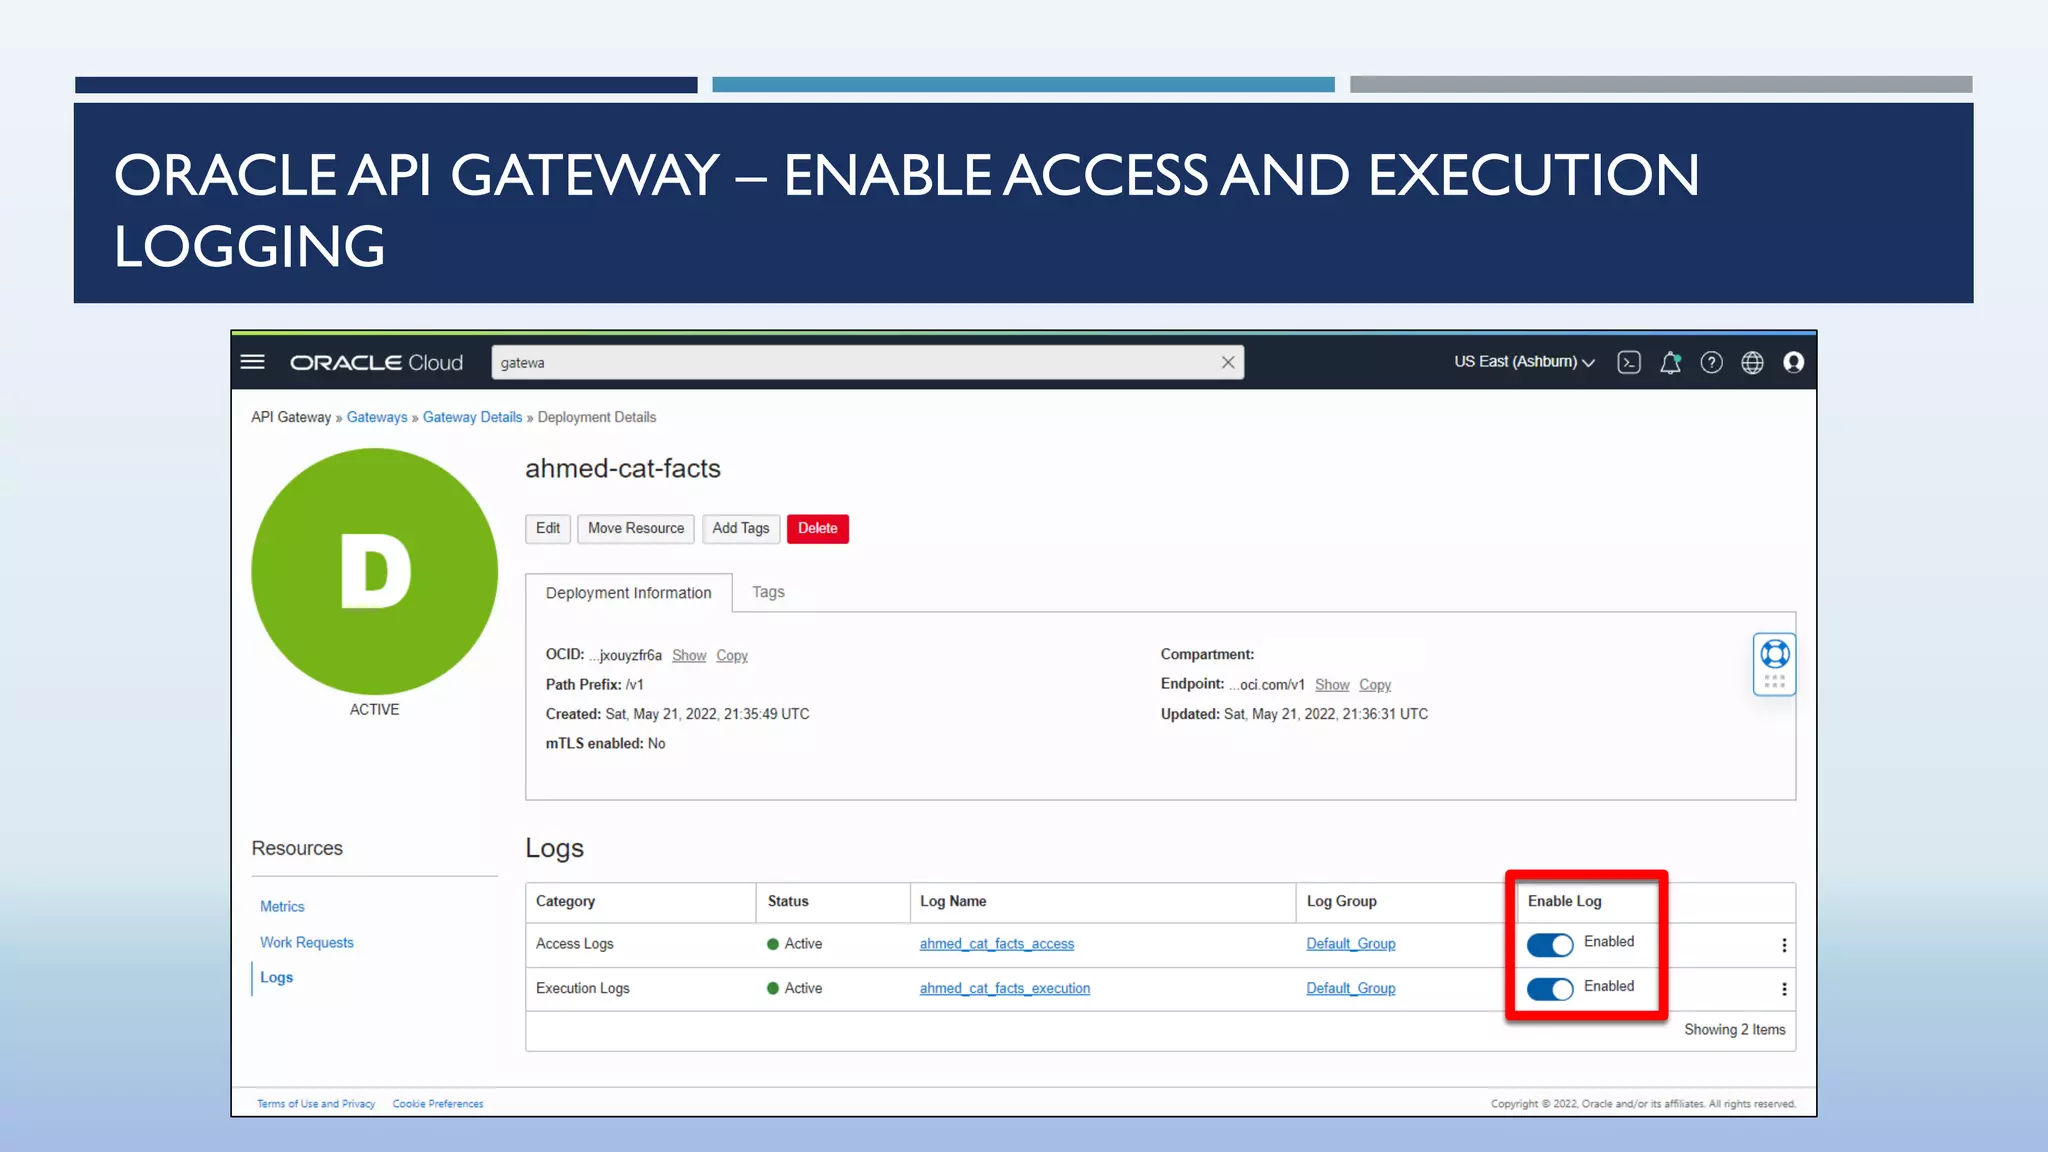The width and height of the screenshot is (2048, 1152).
Task: Open the Cloud Shell developer tools icon
Action: click(1629, 362)
